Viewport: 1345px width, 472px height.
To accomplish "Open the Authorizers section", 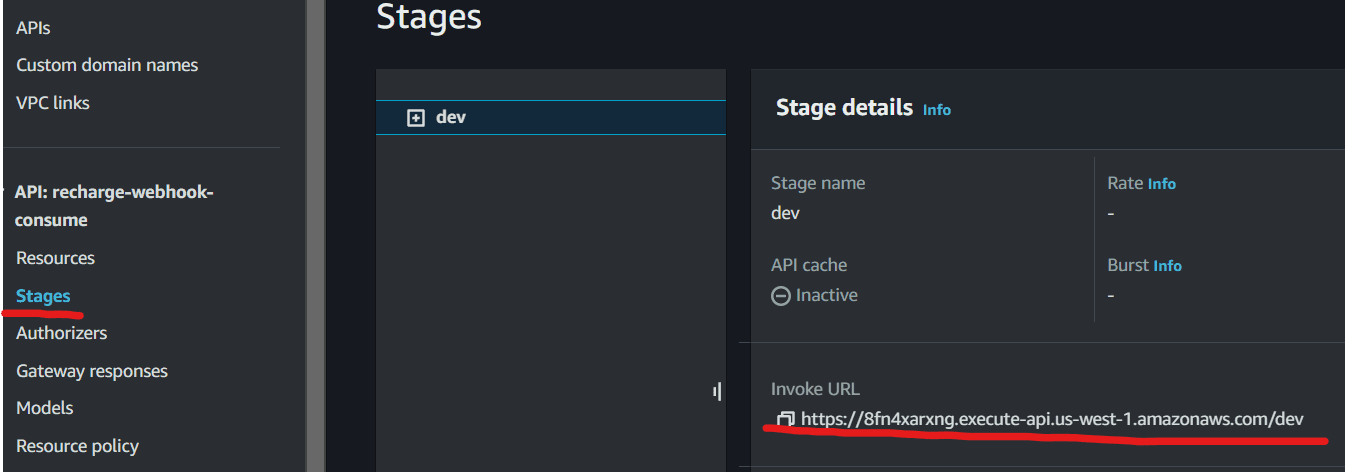I will [61, 333].
